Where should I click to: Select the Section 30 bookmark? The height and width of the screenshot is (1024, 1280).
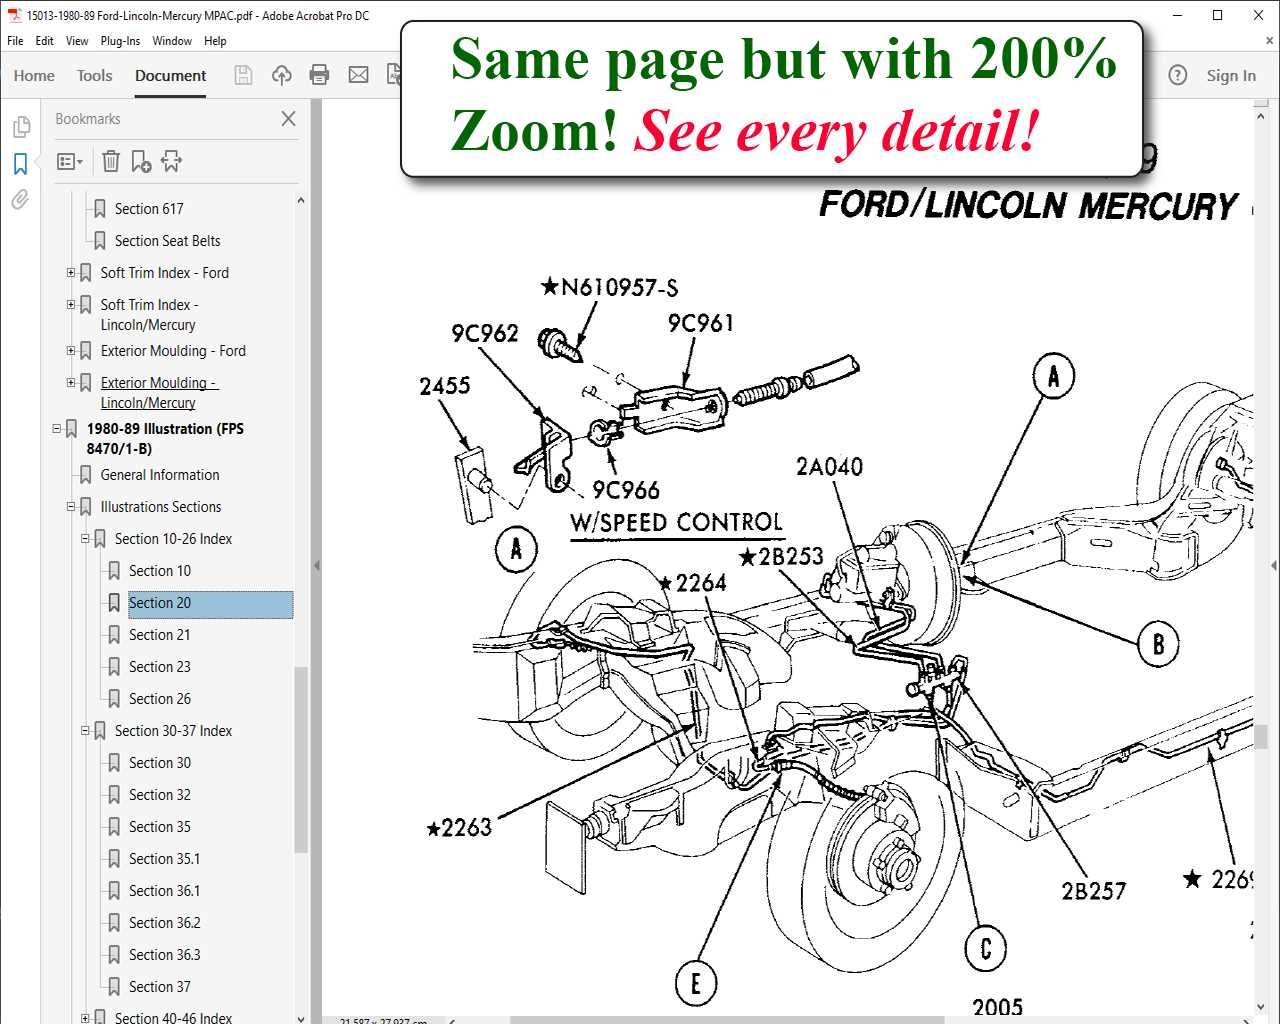[160, 762]
